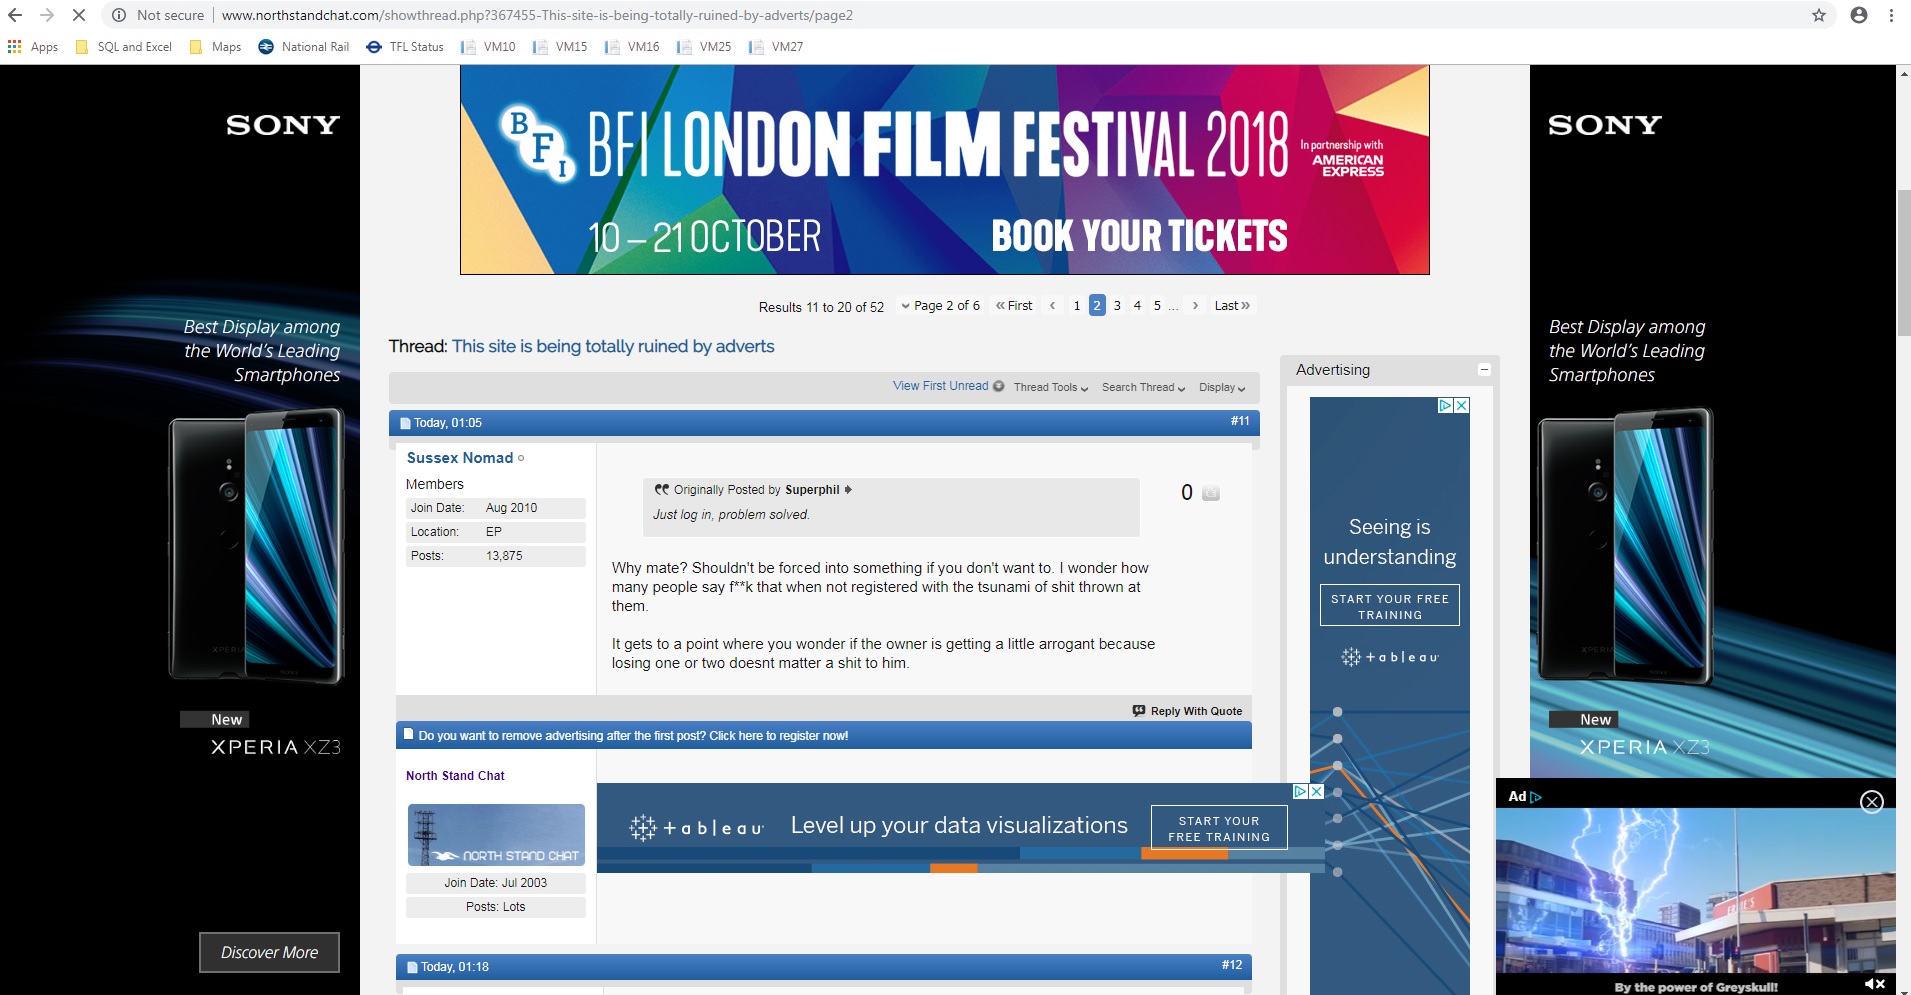Collapse the Advertising panel
The width and height of the screenshot is (1911, 995).
1484,370
